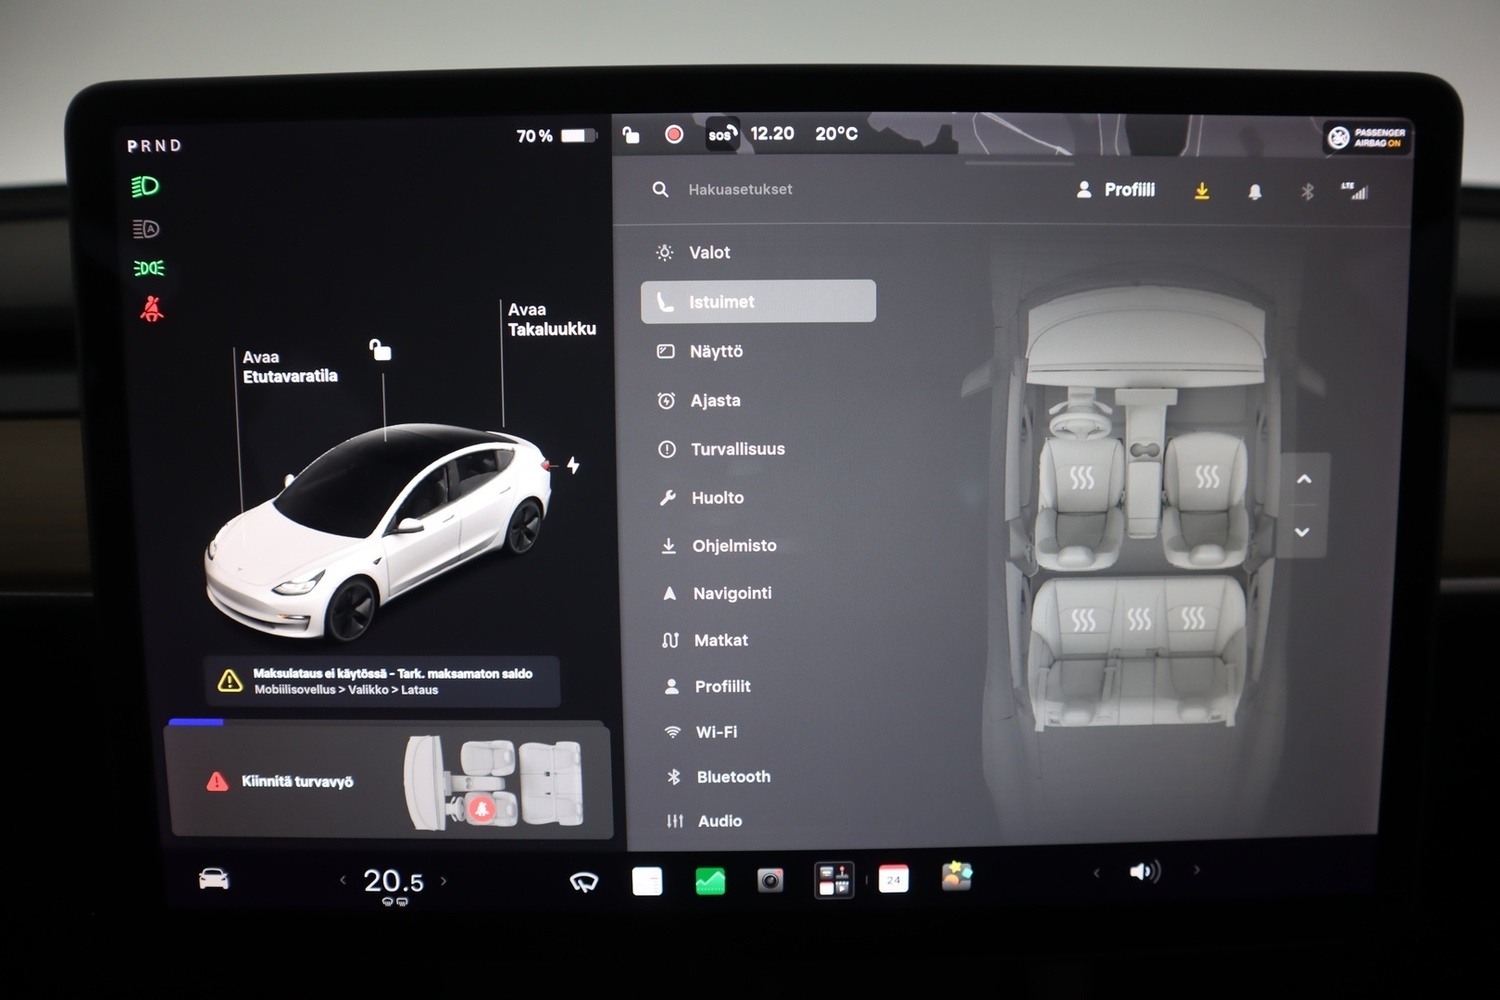Click the car controls icon in the bottom bar
This screenshot has height=1000, width=1500.
click(x=213, y=879)
